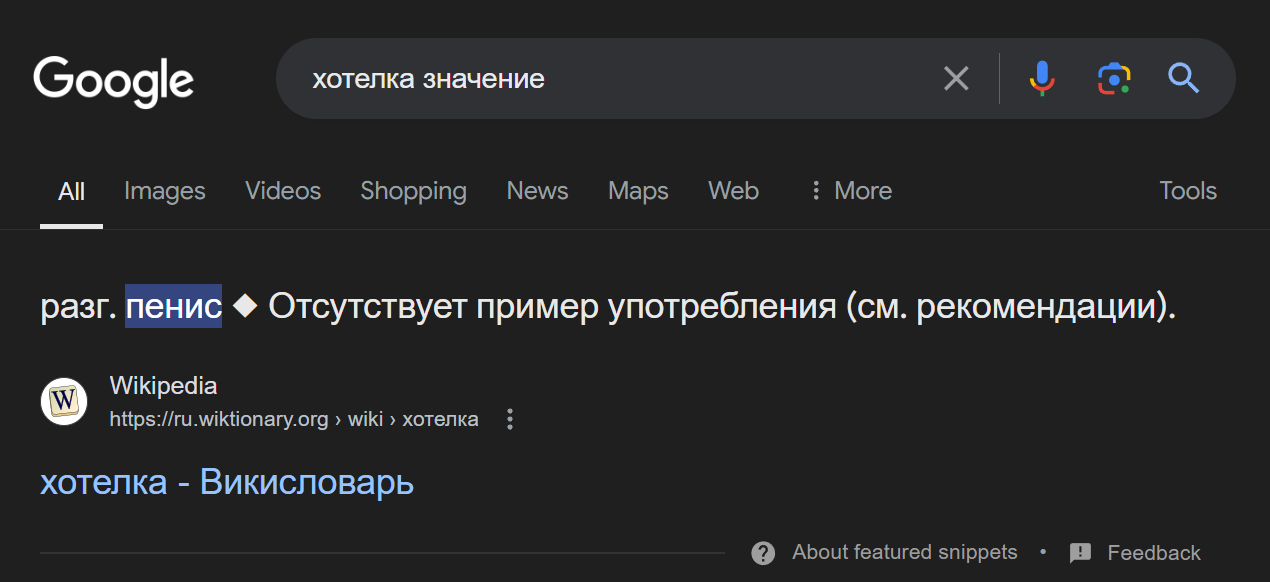Open the Maps tab
This screenshot has width=1270, height=582.
(x=638, y=190)
